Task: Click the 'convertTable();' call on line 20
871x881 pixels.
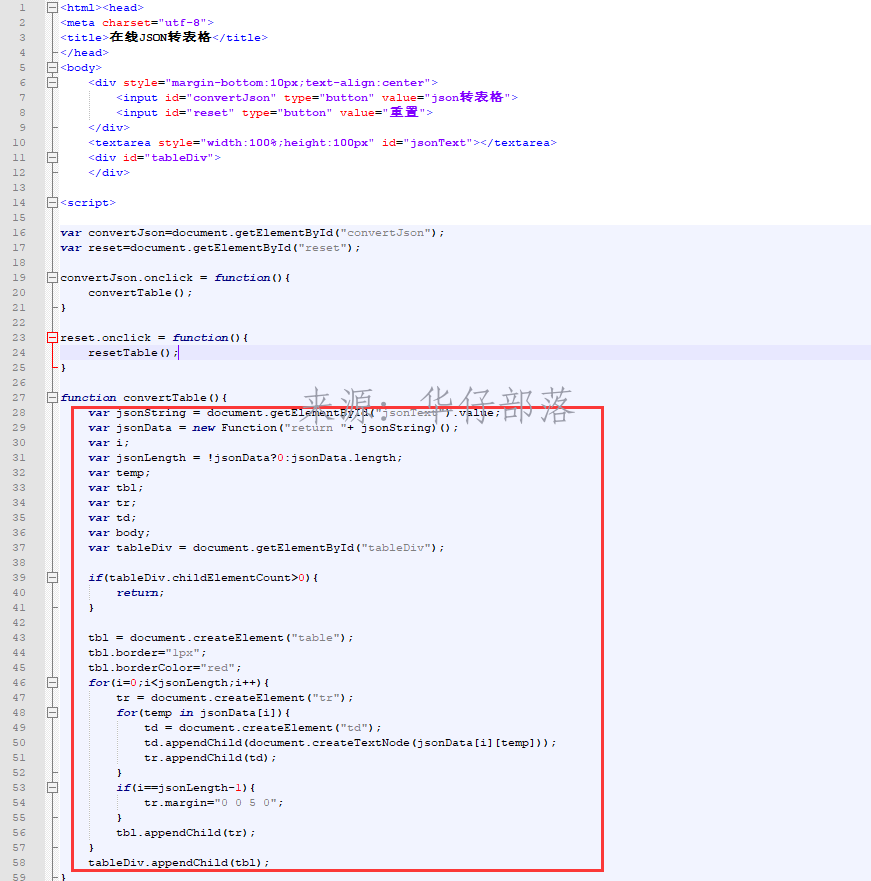Action: coord(140,293)
